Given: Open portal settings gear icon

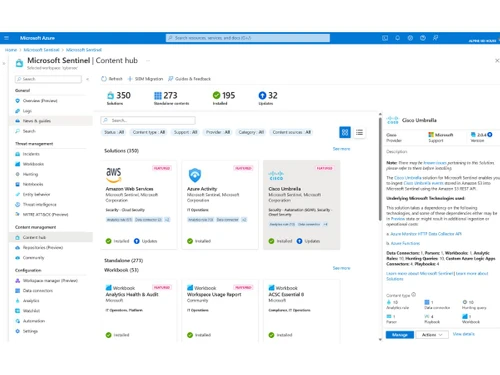Looking at the screenshot, I should [x=410, y=38].
